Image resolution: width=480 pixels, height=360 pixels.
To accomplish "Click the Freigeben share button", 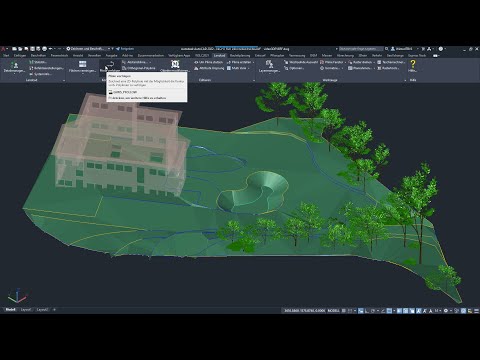I will [x=125, y=49].
